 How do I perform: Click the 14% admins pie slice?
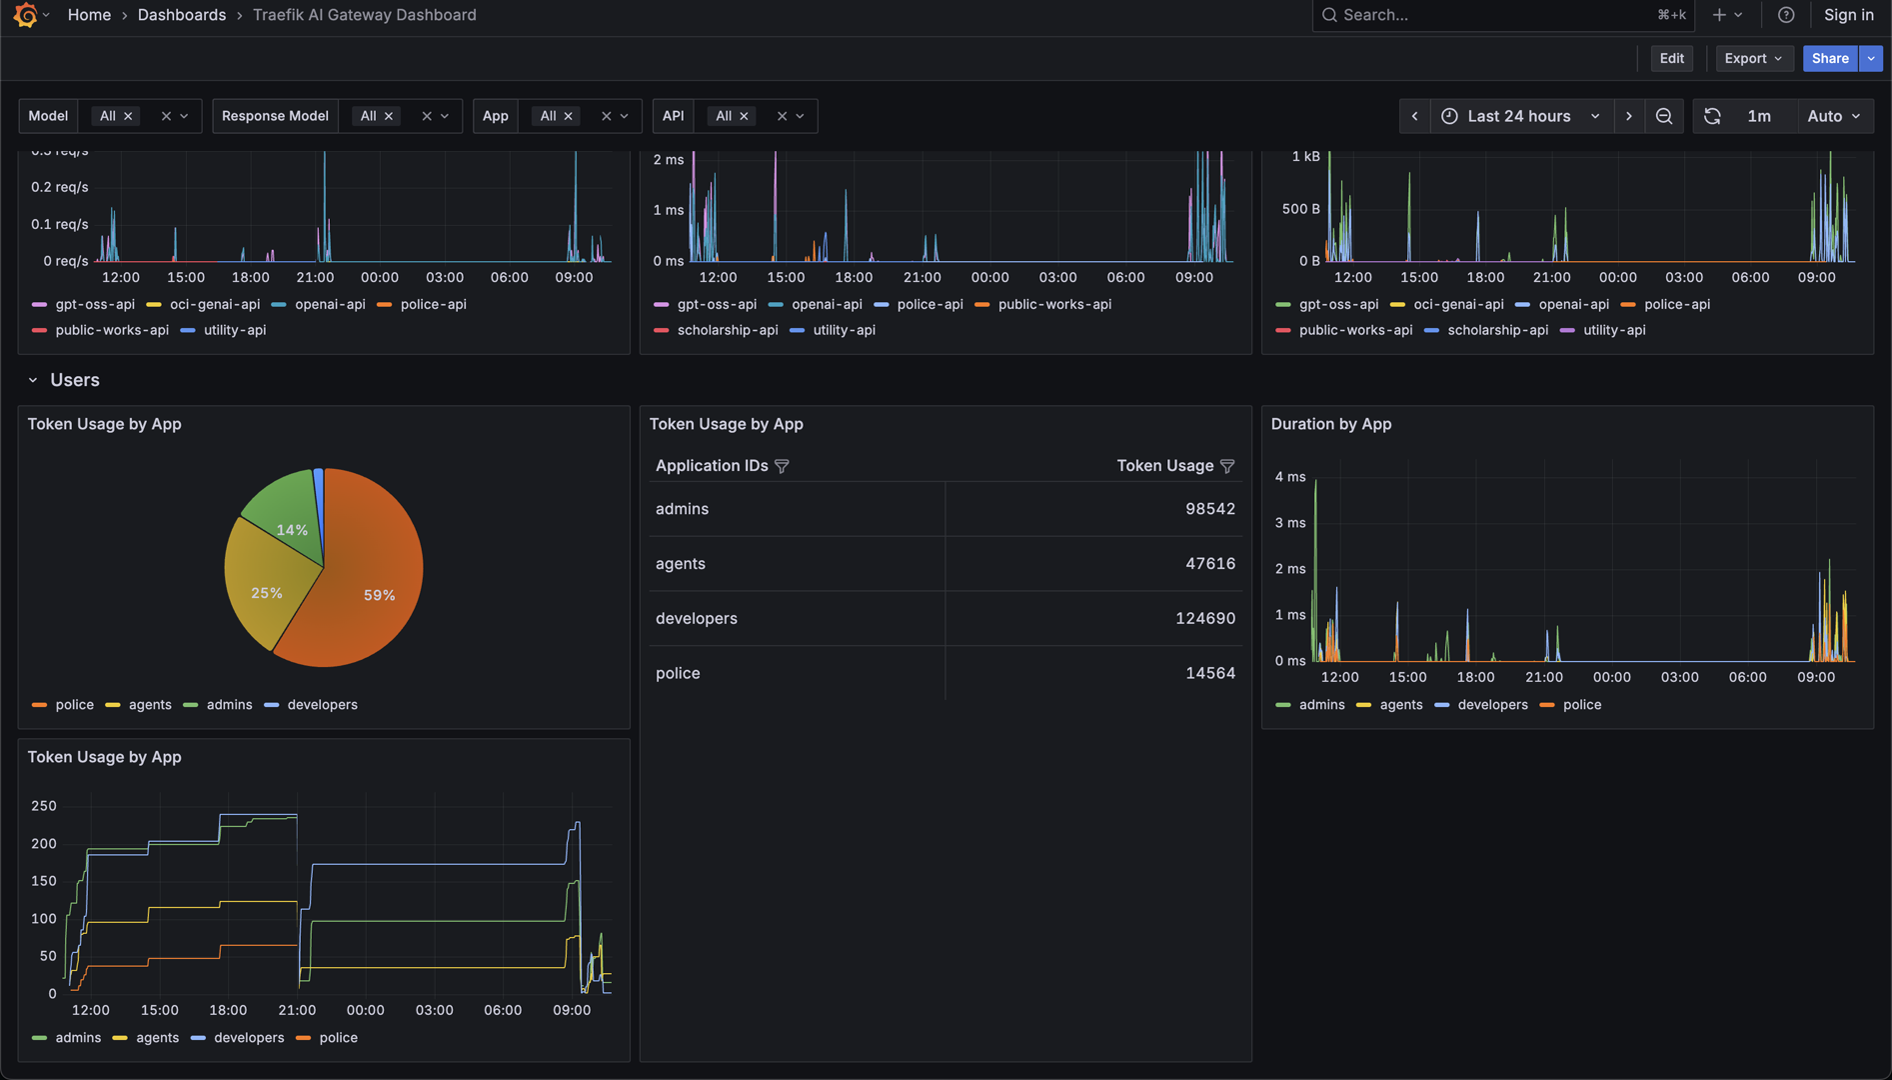[x=291, y=529]
